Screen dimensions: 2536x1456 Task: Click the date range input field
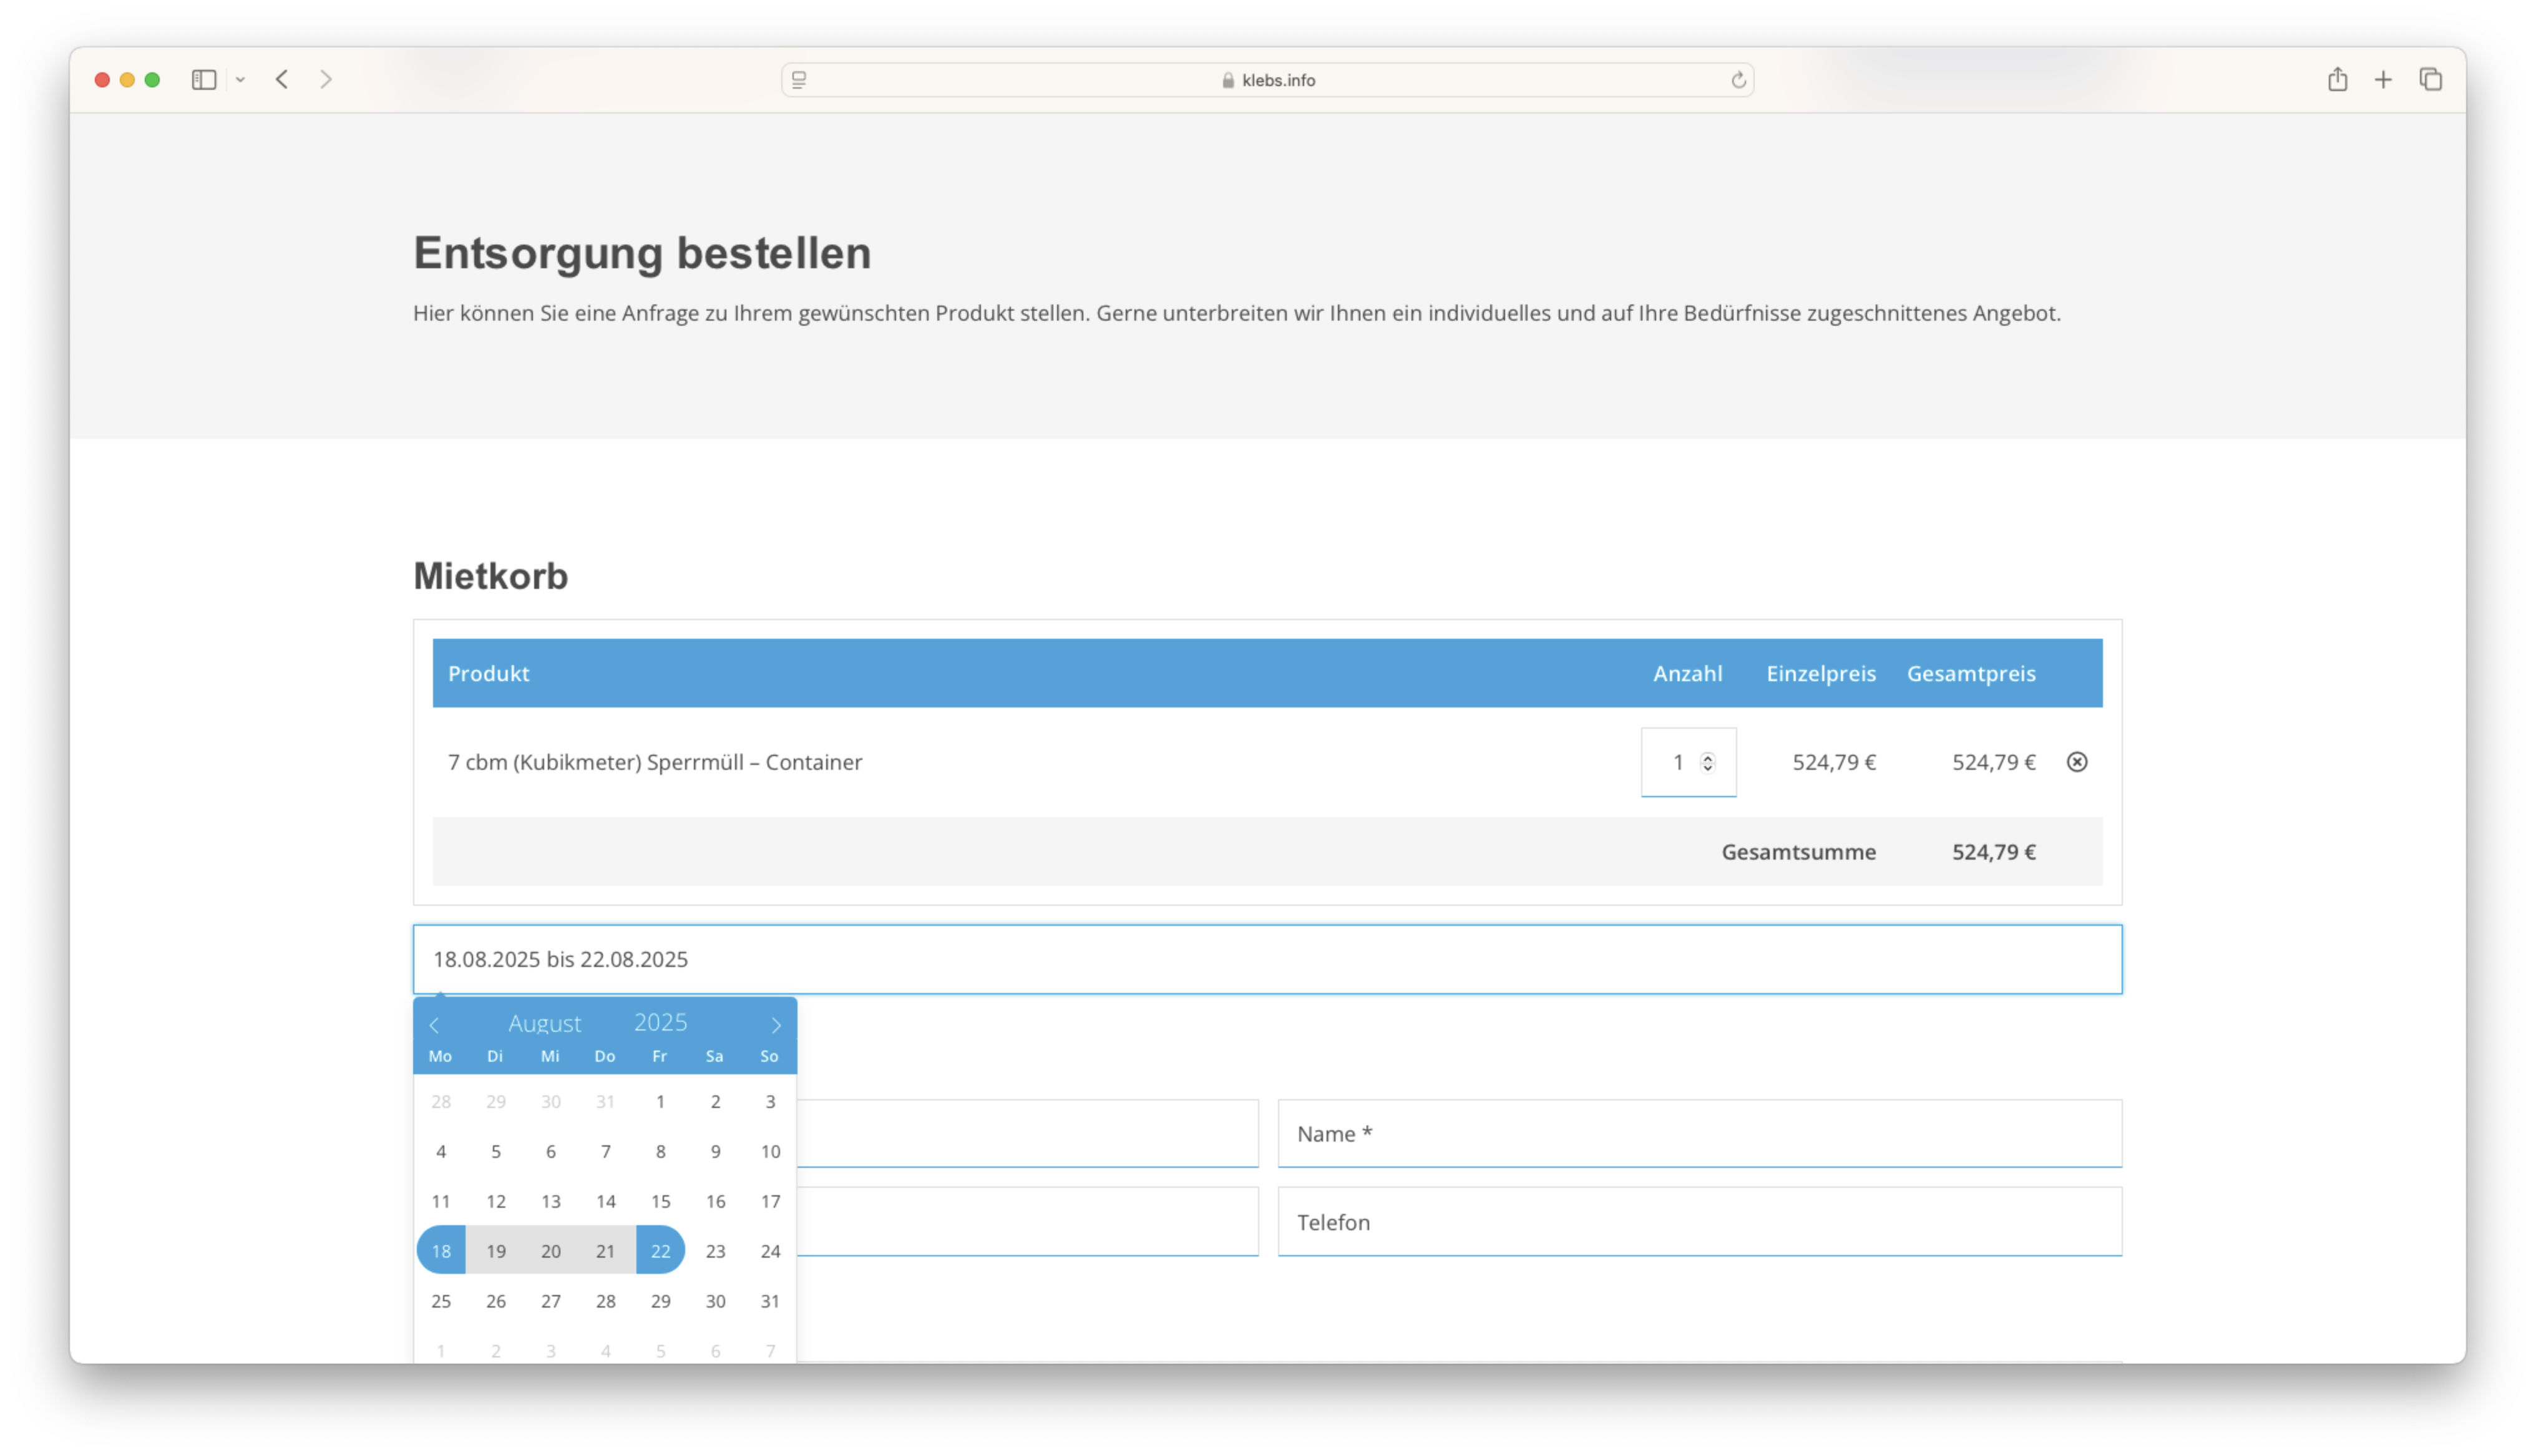click(1267, 959)
